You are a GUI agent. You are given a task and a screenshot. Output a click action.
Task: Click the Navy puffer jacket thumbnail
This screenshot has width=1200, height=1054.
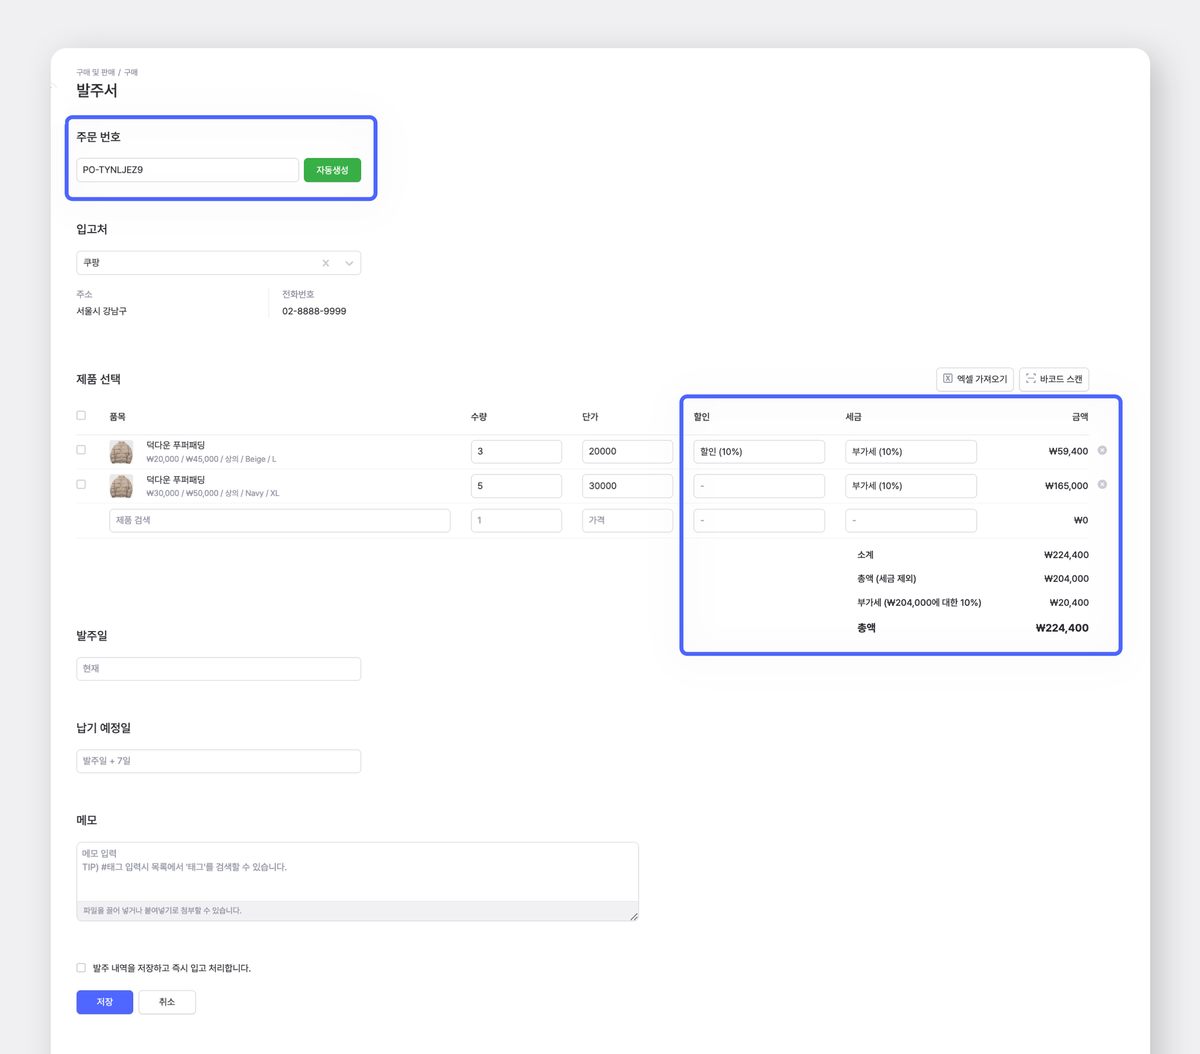tap(121, 486)
